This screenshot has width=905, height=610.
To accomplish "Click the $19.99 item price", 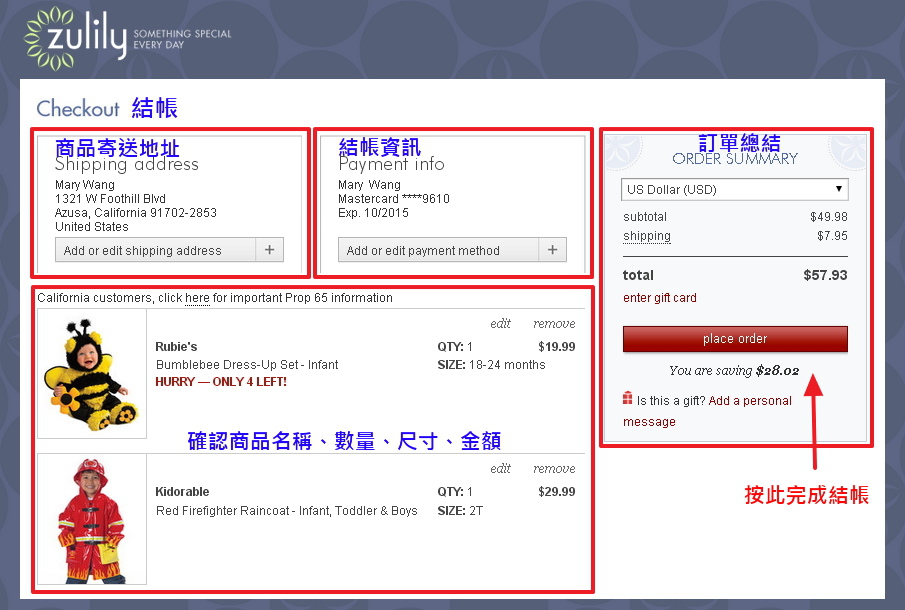I will pyautogui.click(x=556, y=347).
